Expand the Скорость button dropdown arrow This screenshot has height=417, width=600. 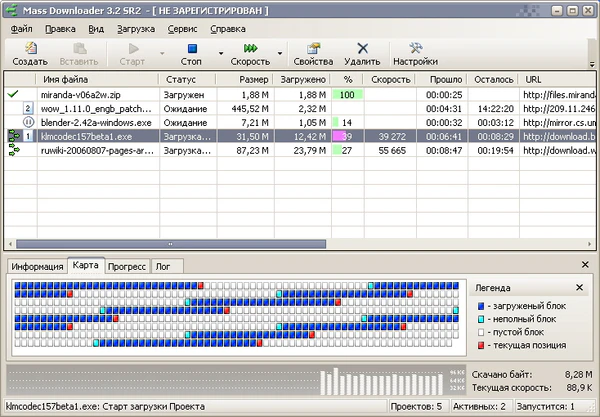280,54
